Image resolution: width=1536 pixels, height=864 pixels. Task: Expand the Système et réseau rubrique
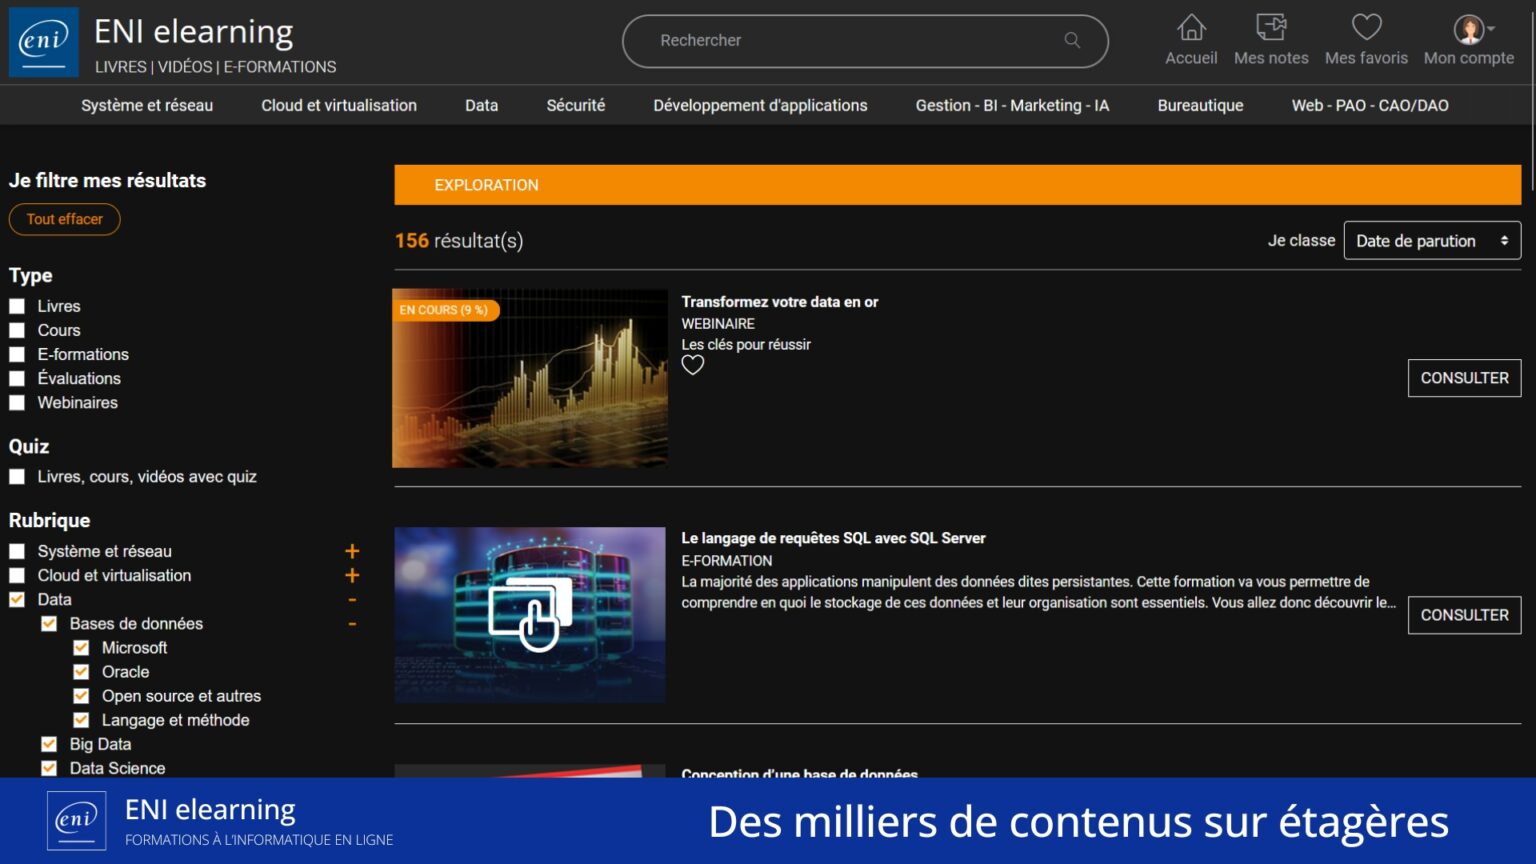click(352, 550)
